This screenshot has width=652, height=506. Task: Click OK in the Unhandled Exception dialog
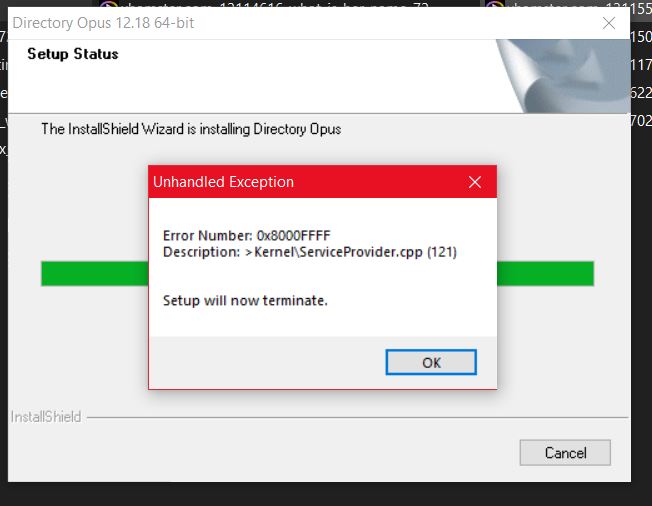(x=431, y=362)
